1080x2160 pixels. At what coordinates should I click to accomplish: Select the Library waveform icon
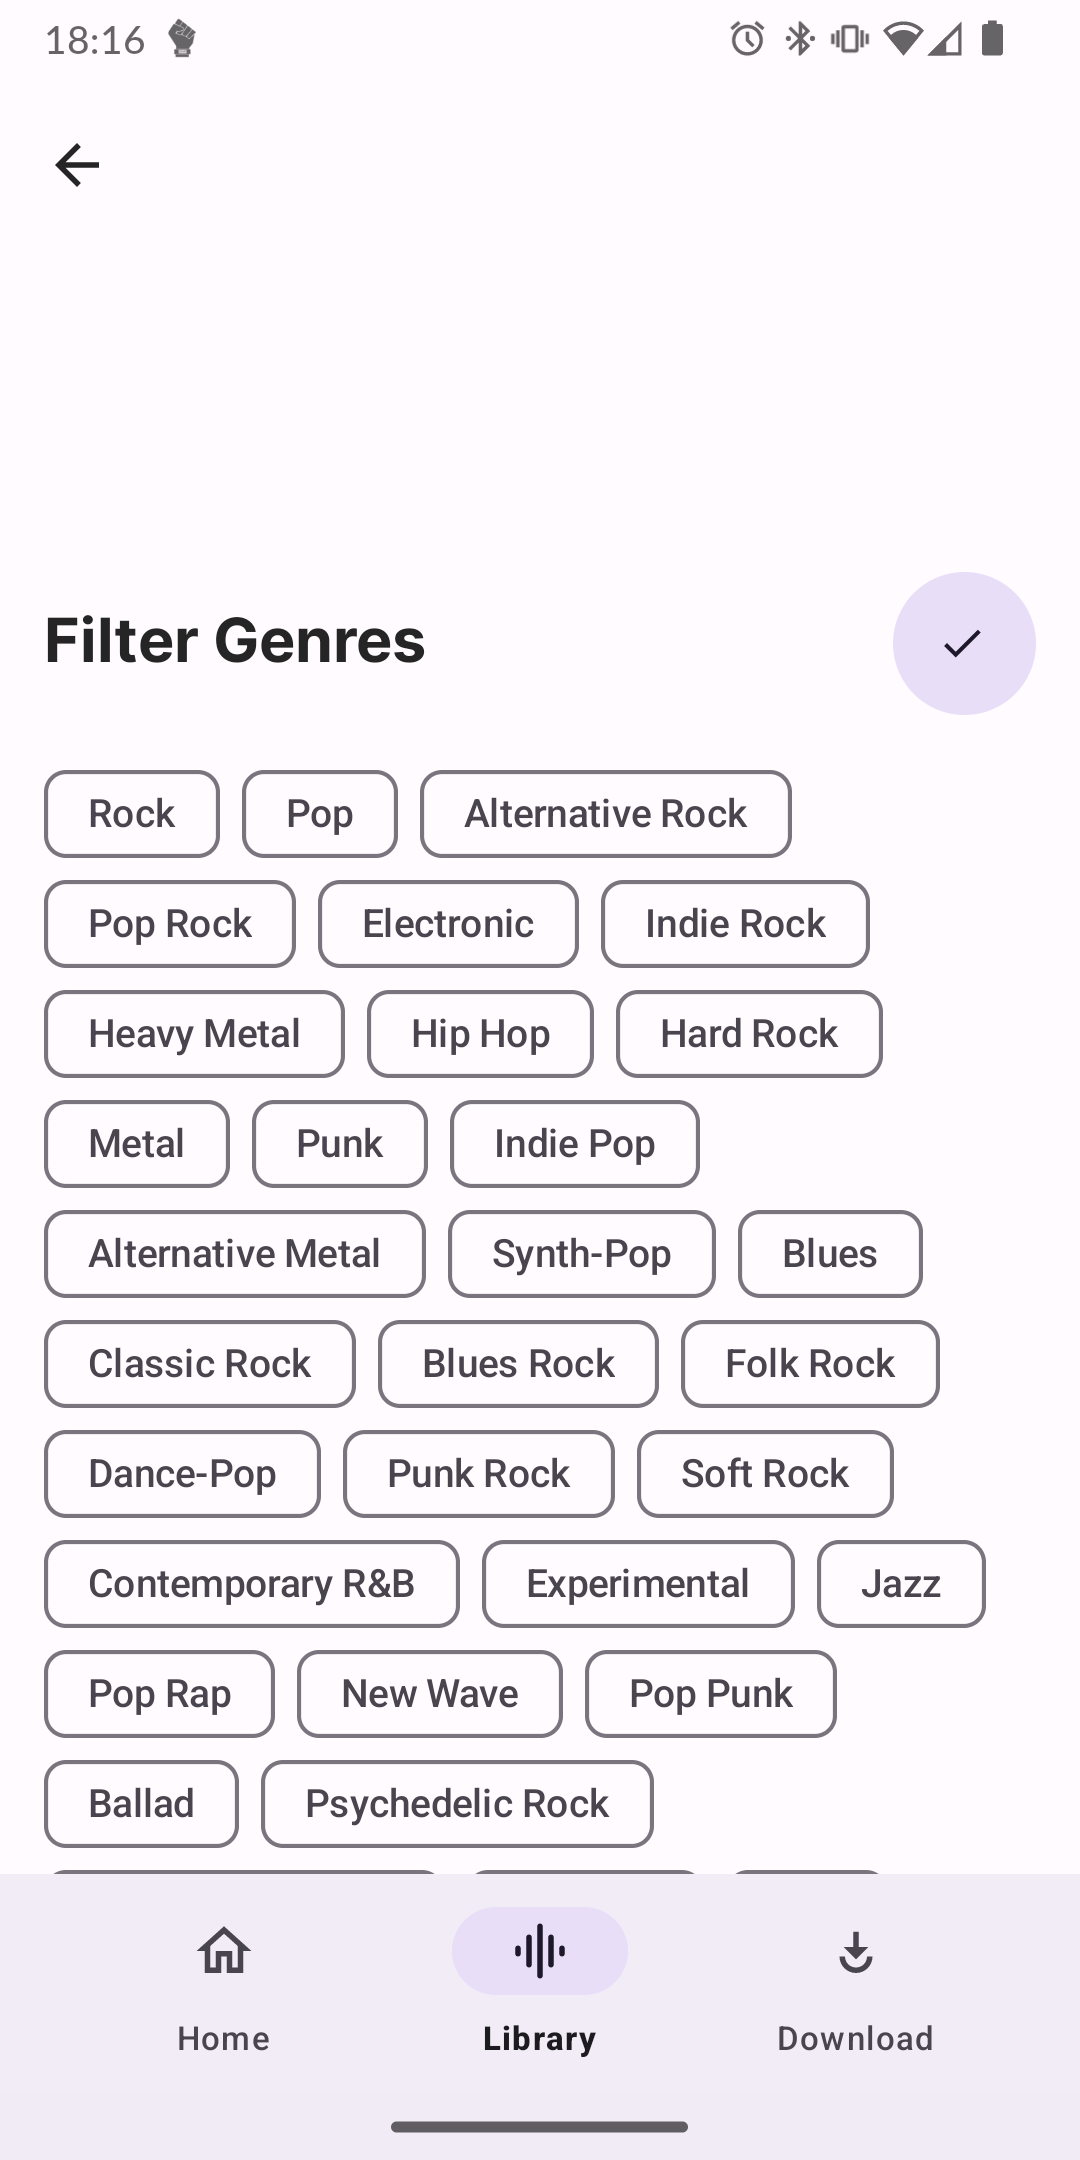539,1950
